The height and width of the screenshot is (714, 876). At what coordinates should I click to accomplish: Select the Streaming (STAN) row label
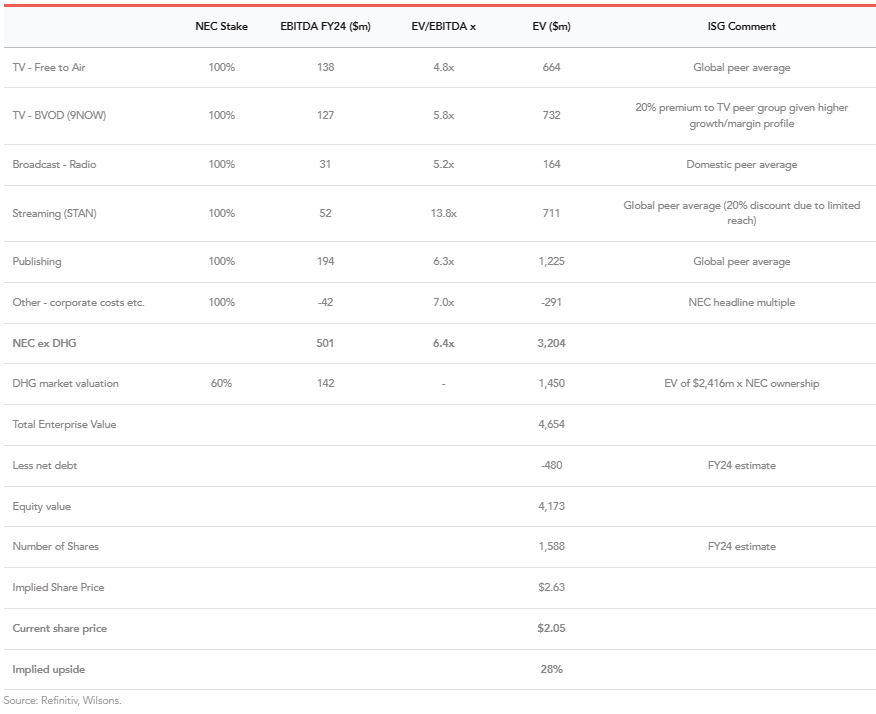click(54, 213)
